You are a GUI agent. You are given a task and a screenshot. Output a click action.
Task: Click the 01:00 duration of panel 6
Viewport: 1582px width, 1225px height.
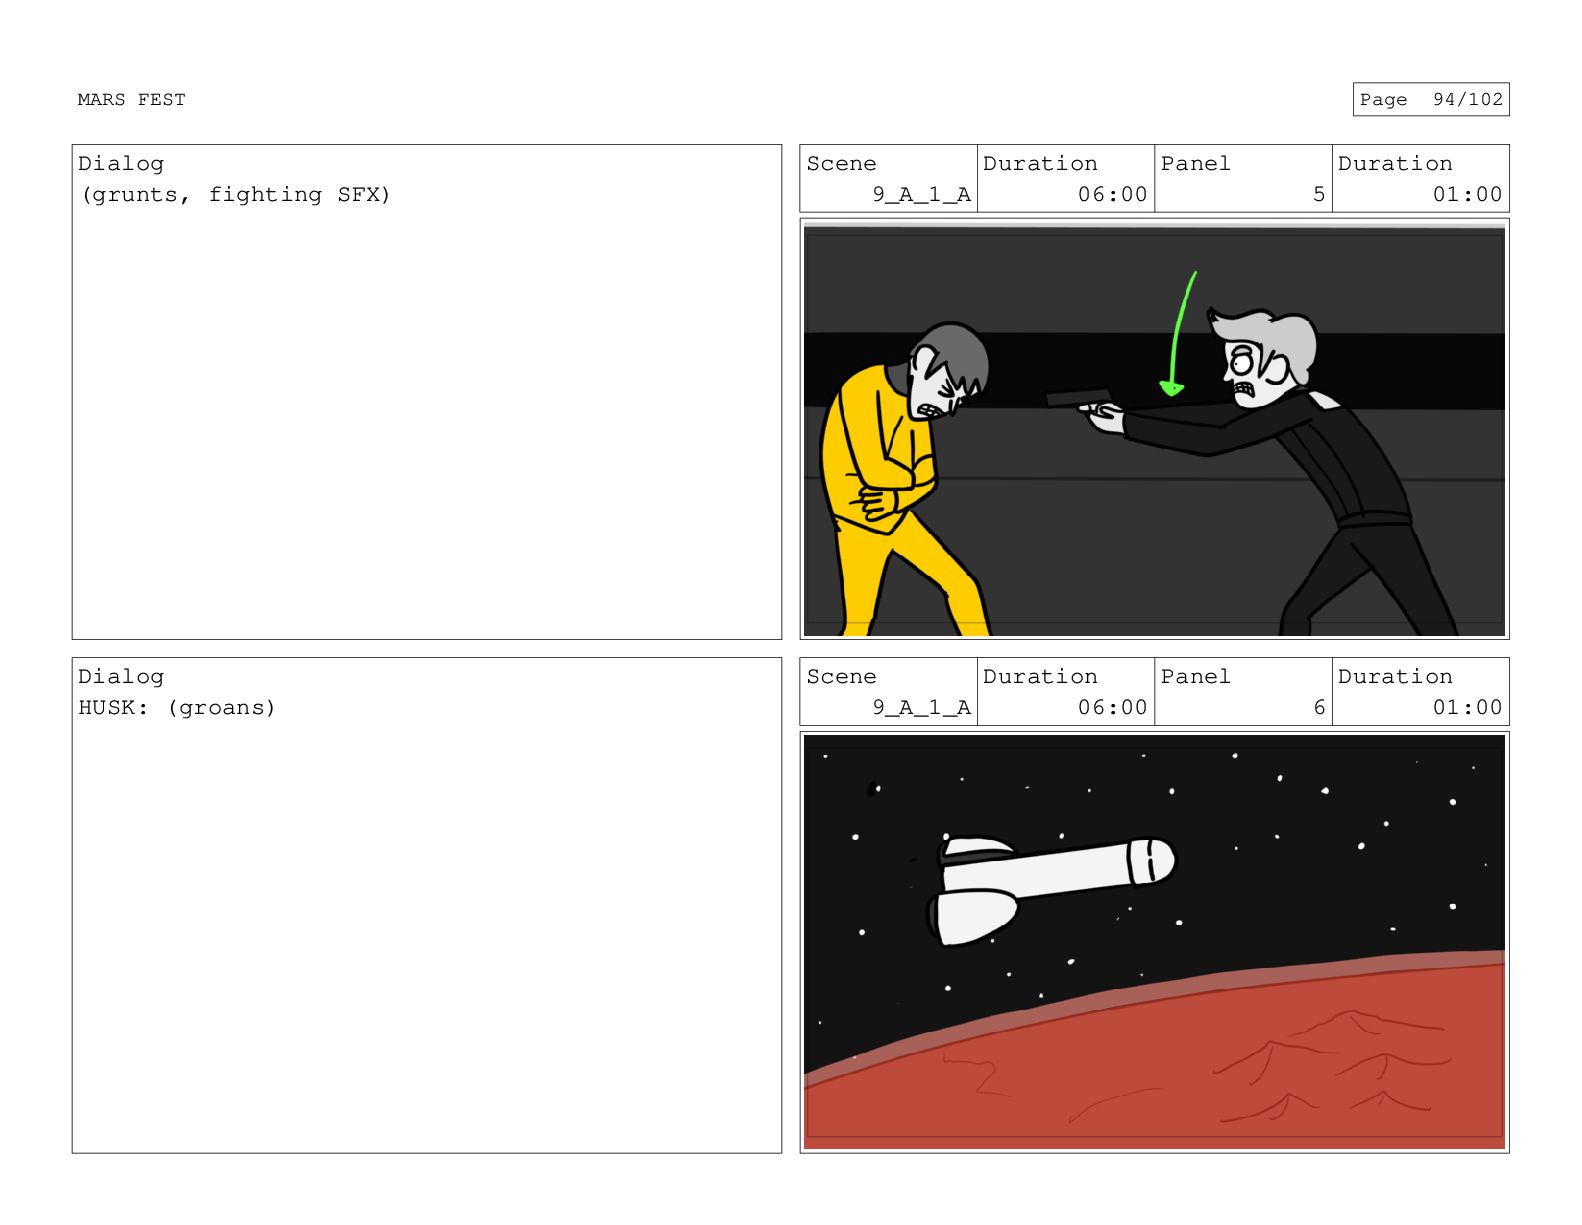[x=1467, y=707]
